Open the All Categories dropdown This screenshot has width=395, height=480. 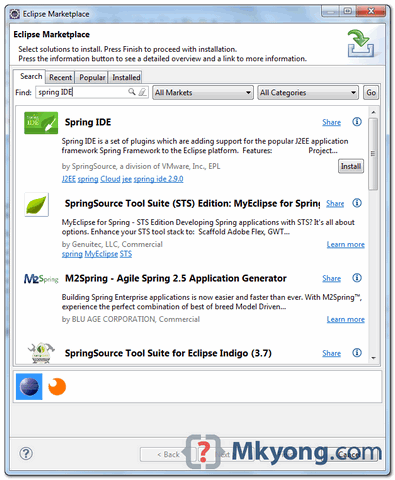(x=308, y=93)
